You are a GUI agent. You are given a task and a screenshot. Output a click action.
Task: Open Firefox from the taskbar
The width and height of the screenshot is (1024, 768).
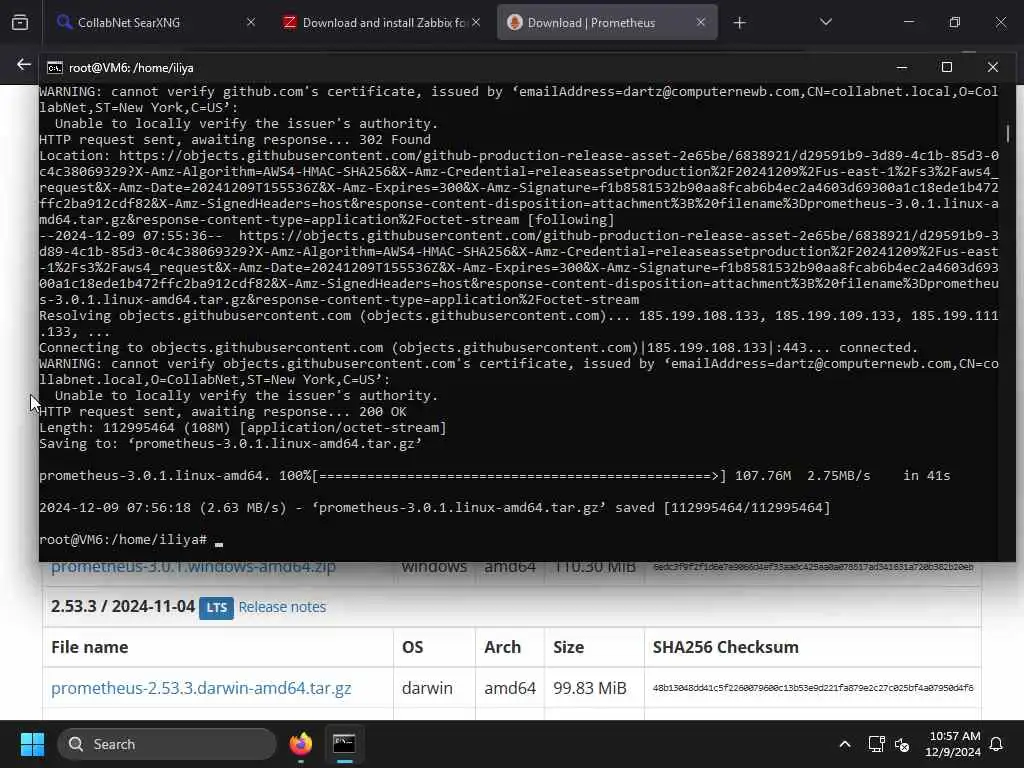tap(300, 744)
